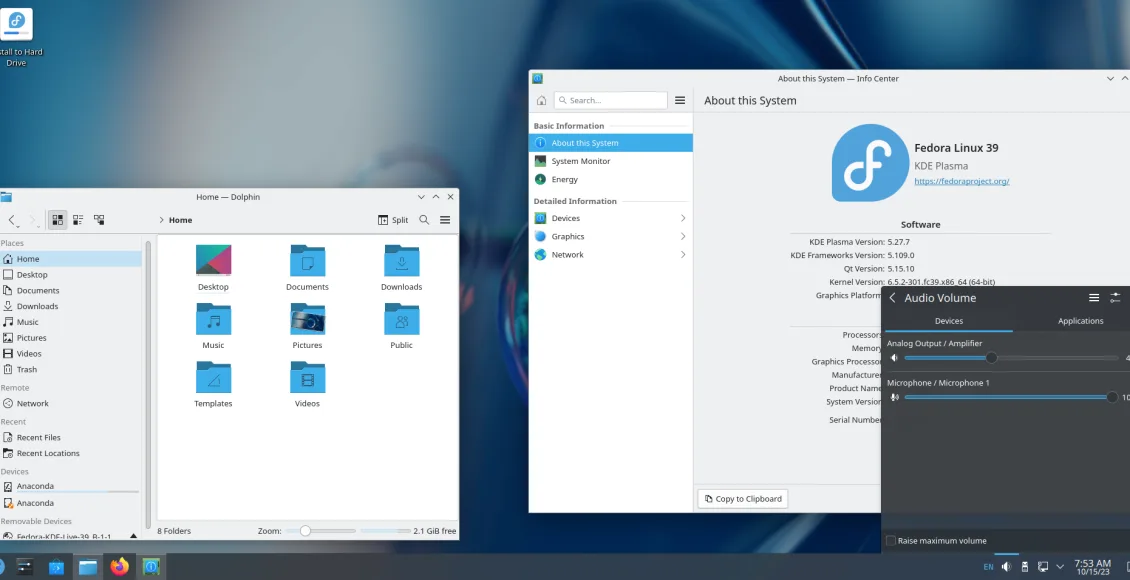Unroll the Info Center titlebar down-arrow
Viewport: 1130px width, 580px height.
tap(1111, 79)
